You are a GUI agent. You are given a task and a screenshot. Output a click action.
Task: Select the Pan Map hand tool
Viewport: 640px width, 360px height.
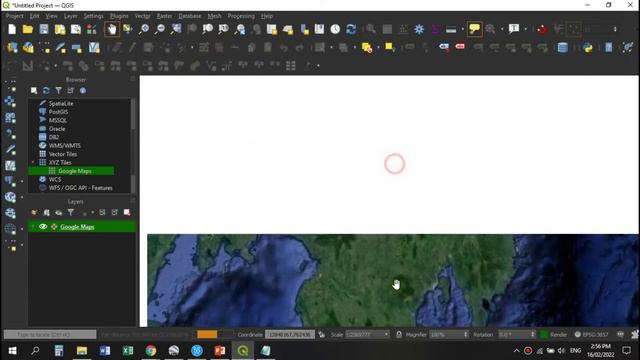(x=111, y=29)
